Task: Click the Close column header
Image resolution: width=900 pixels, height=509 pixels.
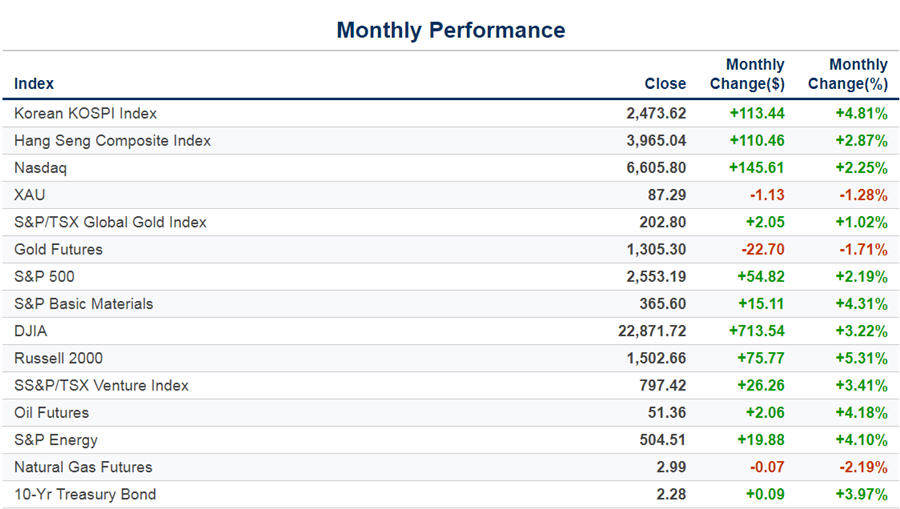Action: (665, 84)
